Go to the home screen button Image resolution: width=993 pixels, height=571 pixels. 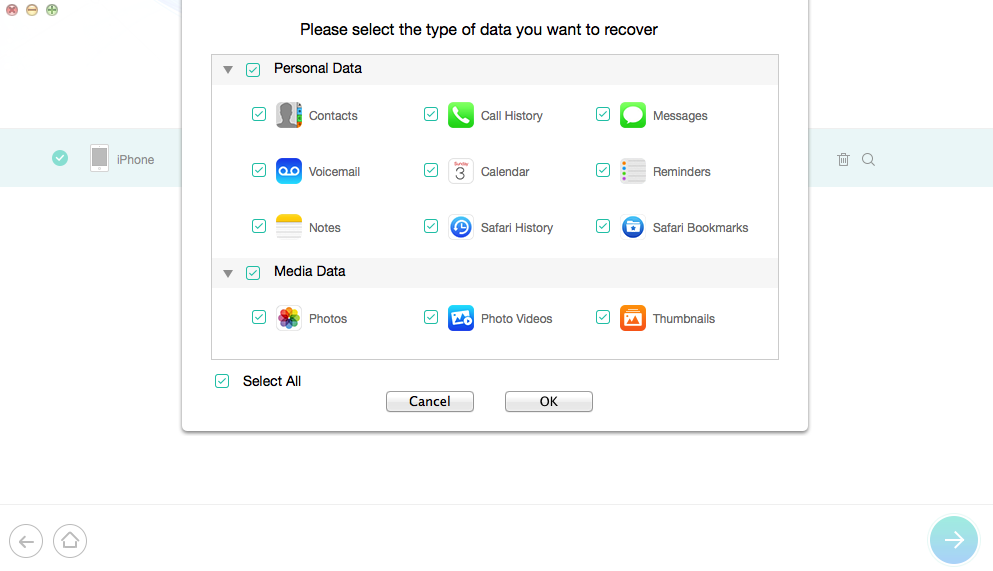tap(70, 541)
